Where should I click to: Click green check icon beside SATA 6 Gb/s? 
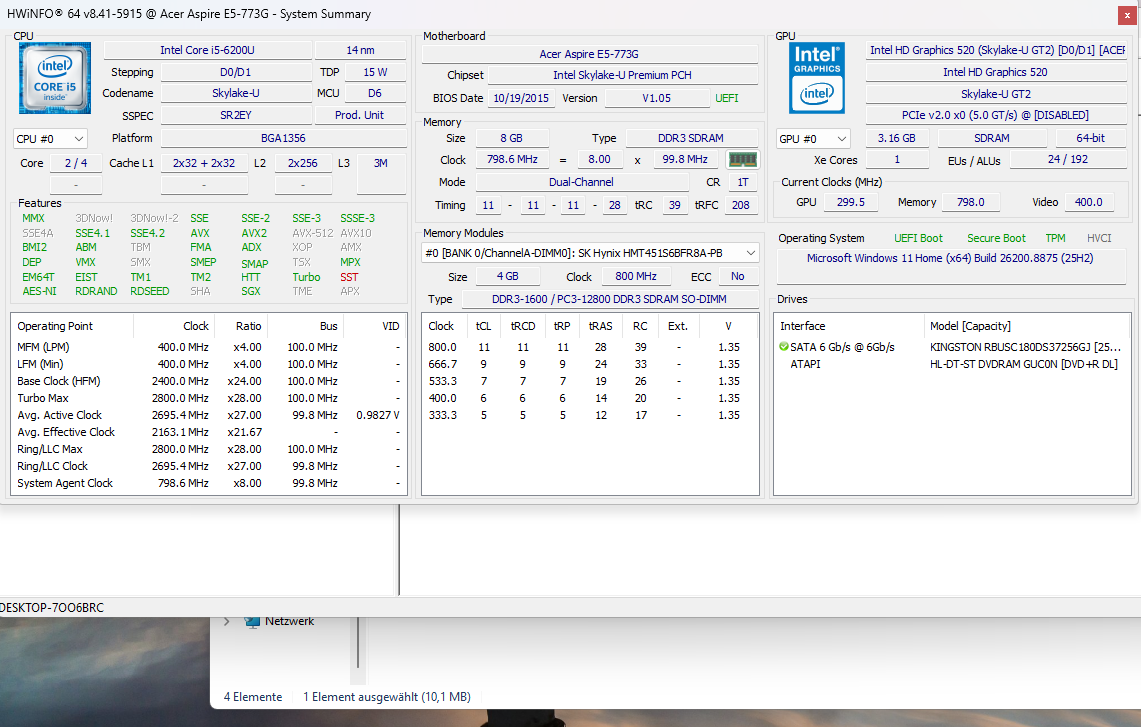784,346
